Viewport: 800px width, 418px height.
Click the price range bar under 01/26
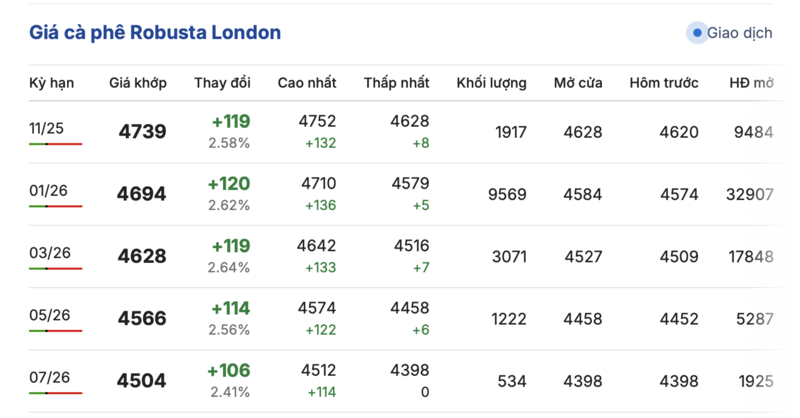55,206
